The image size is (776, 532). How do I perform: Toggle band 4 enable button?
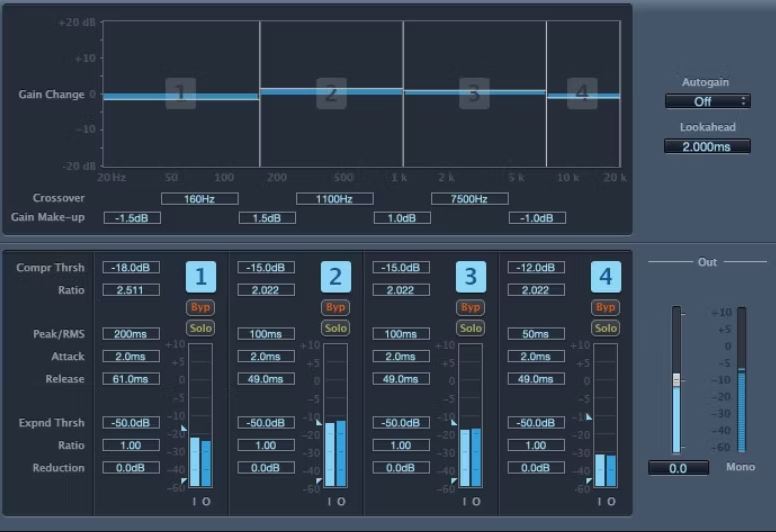[606, 277]
